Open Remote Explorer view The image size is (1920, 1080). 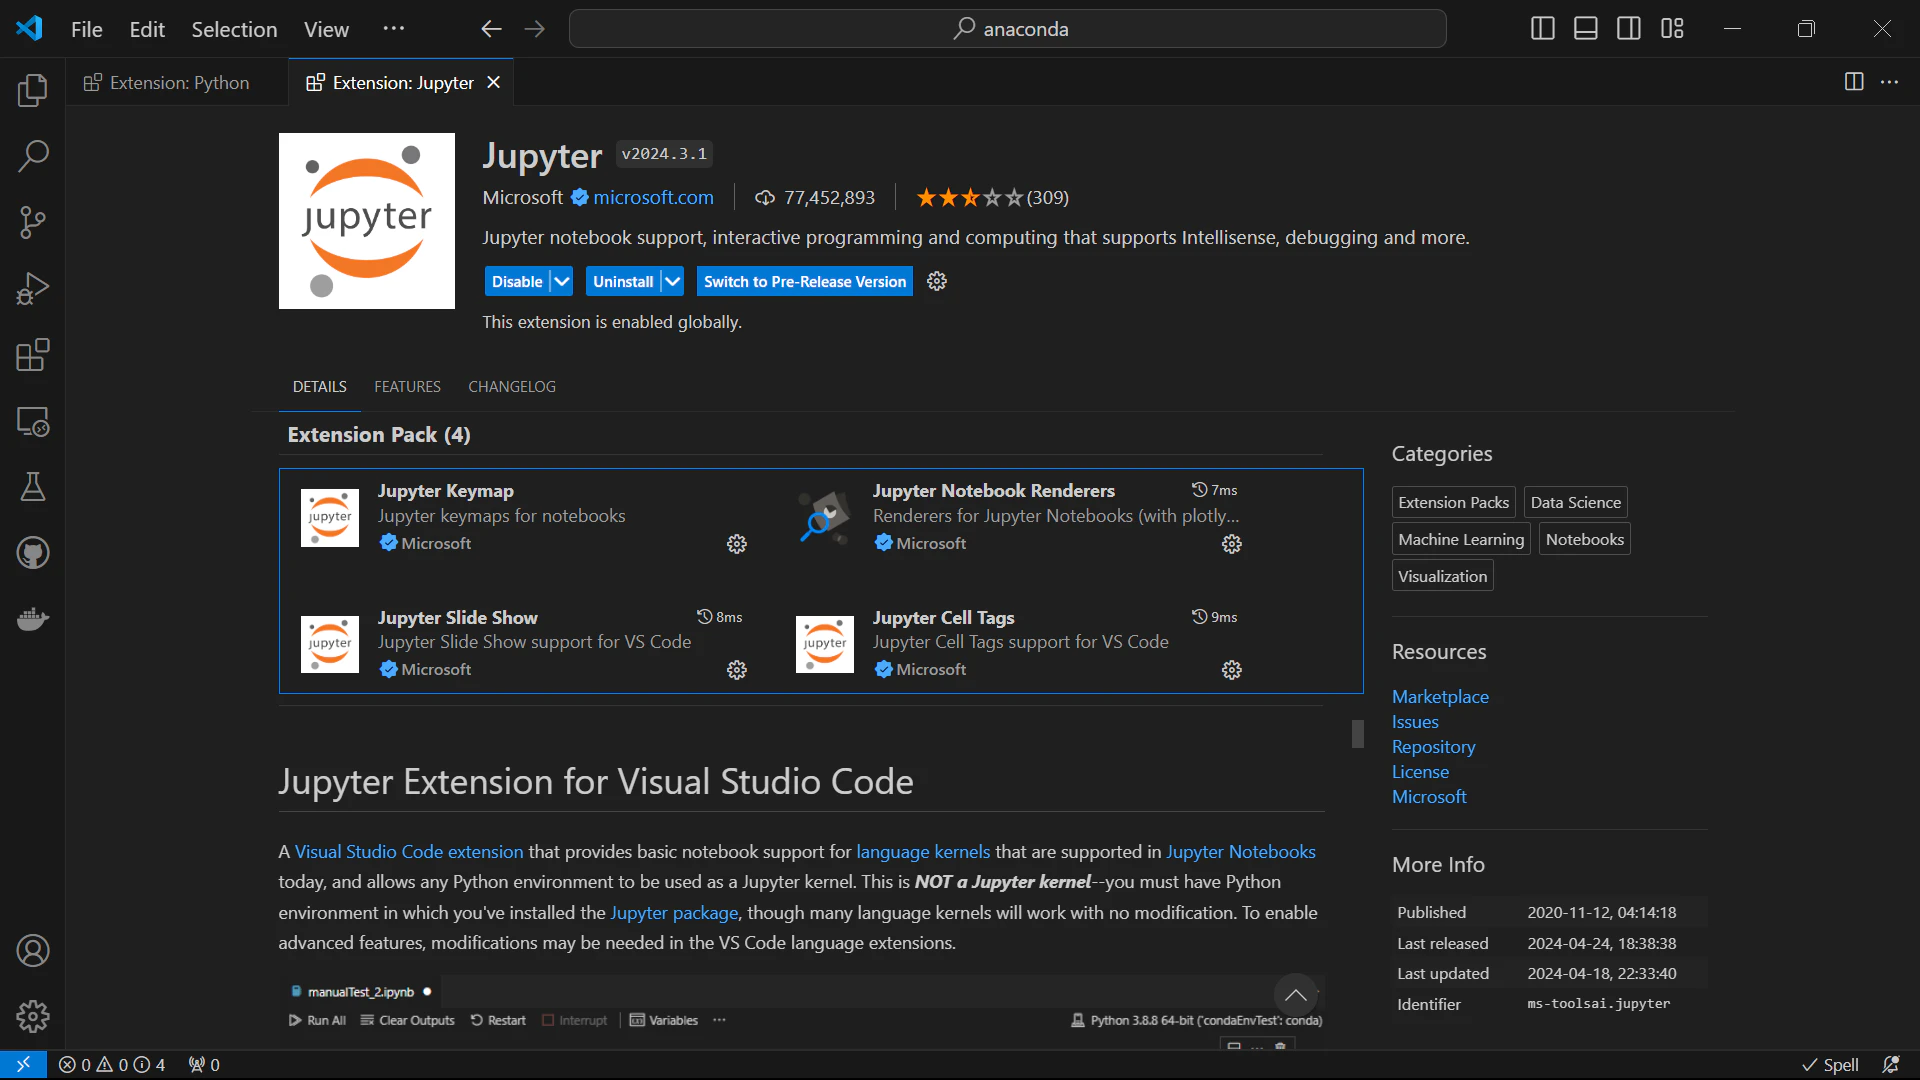[x=33, y=421]
